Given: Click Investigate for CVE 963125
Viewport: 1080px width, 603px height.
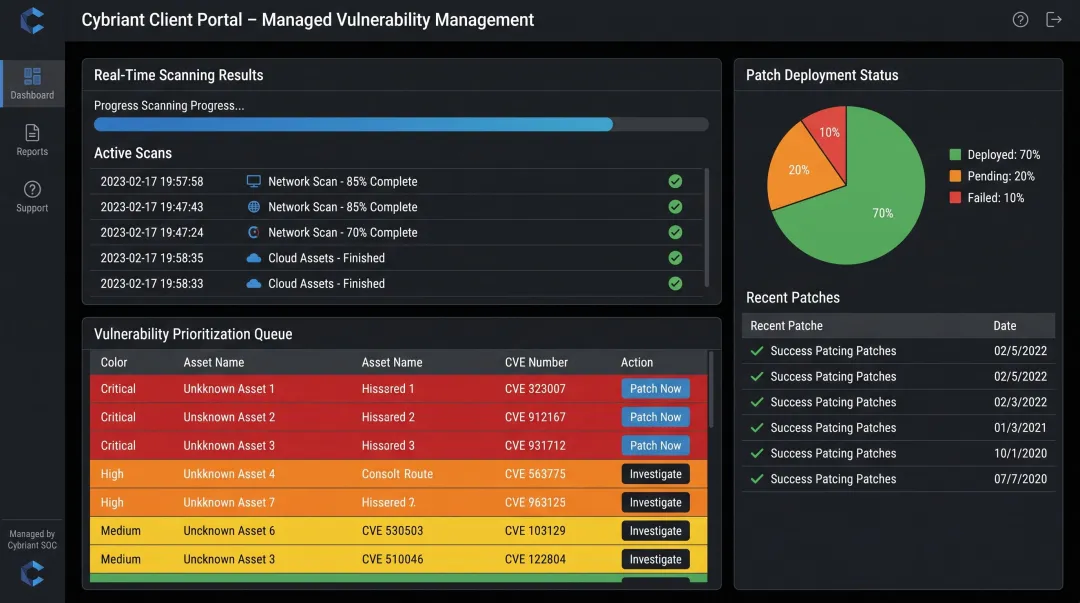Looking at the screenshot, I should point(655,502).
